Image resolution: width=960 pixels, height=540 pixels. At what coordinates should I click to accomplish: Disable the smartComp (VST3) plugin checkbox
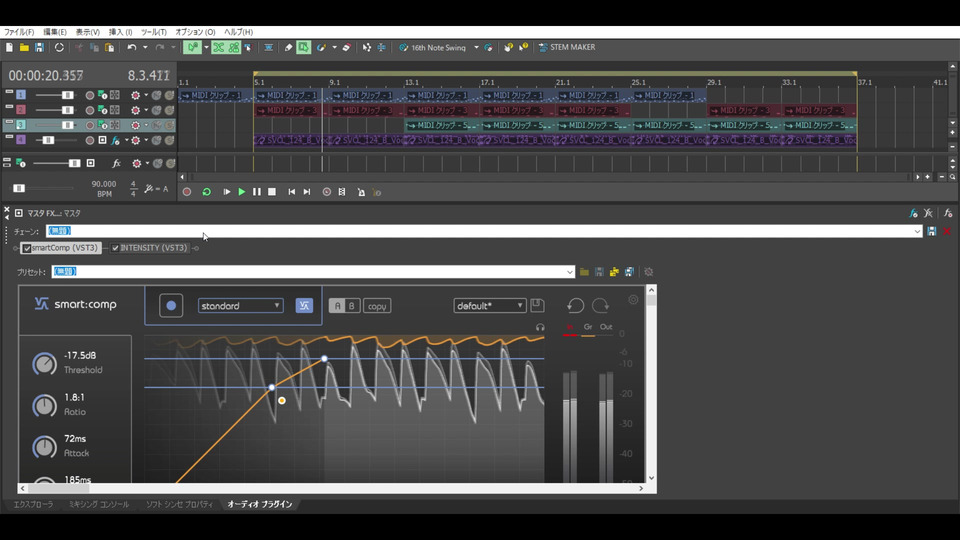point(27,249)
